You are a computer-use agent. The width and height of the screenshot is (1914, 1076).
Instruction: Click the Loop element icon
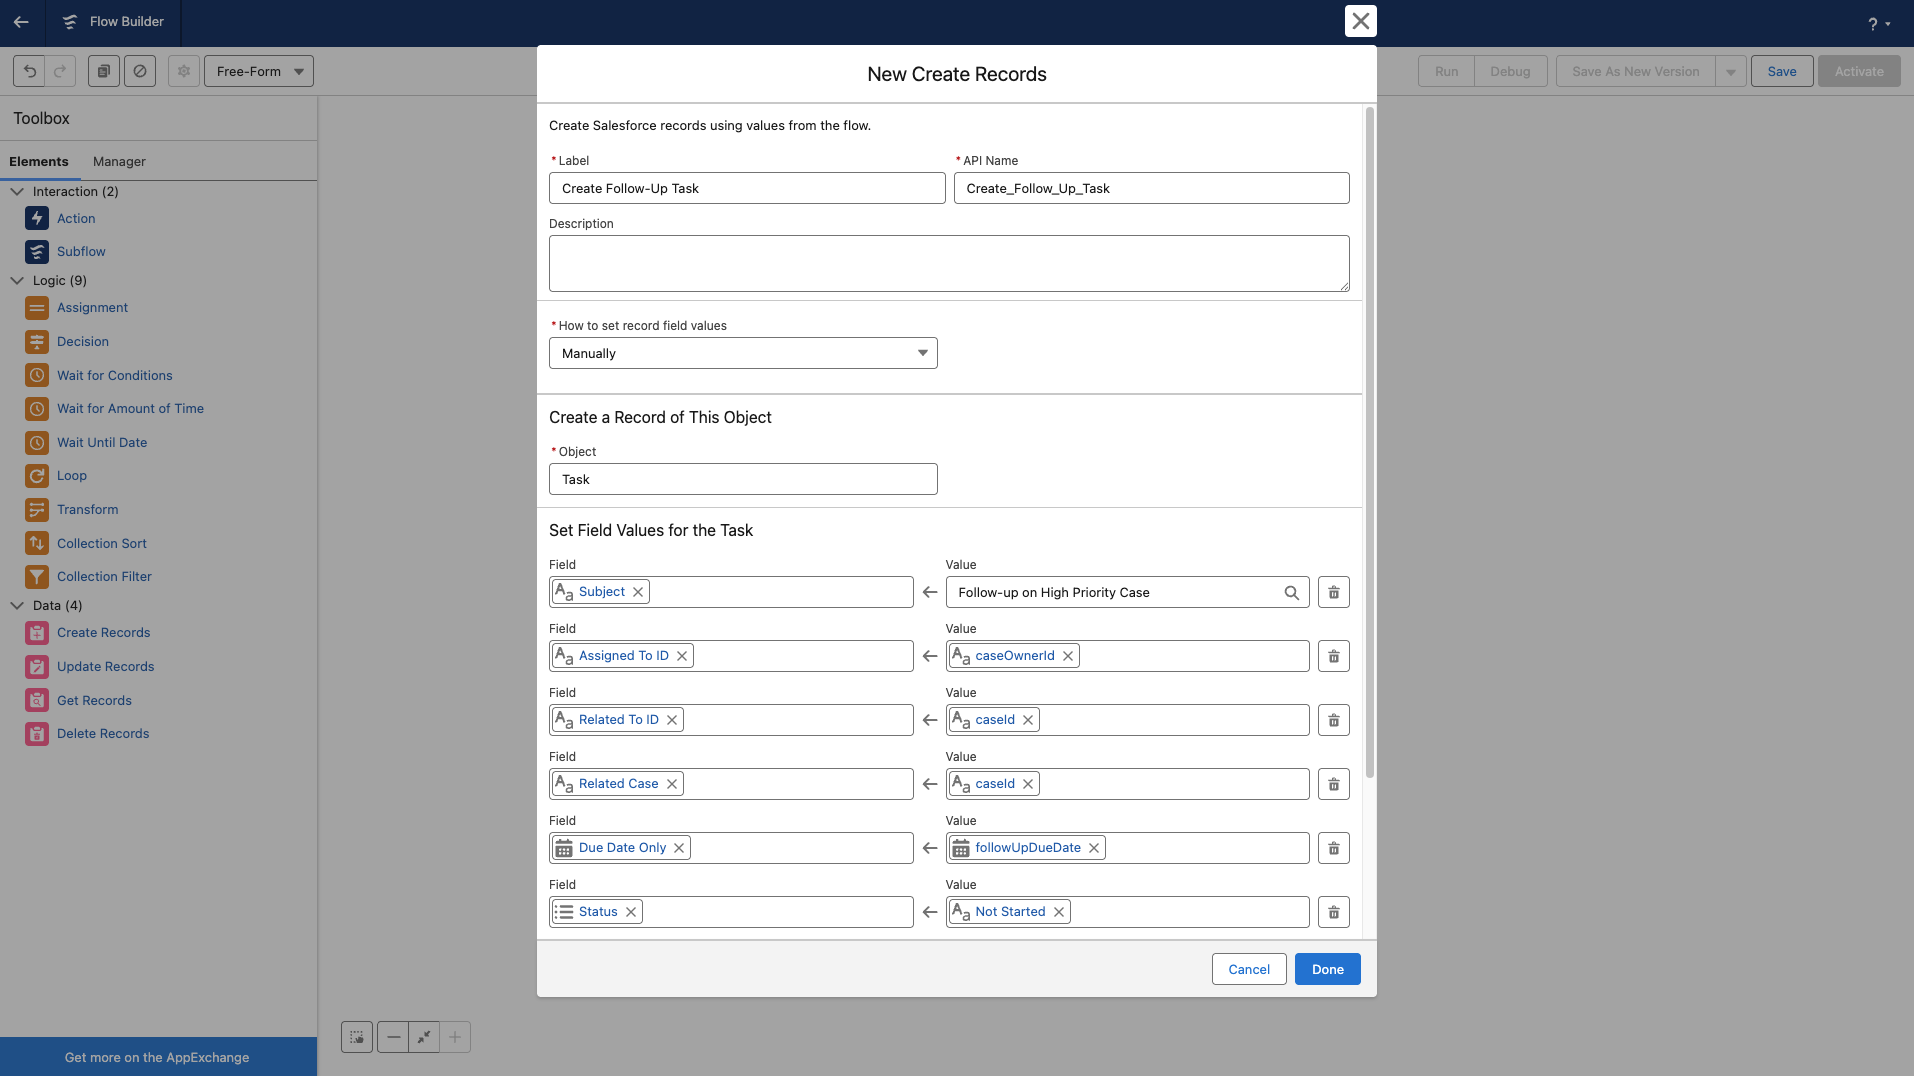point(37,476)
